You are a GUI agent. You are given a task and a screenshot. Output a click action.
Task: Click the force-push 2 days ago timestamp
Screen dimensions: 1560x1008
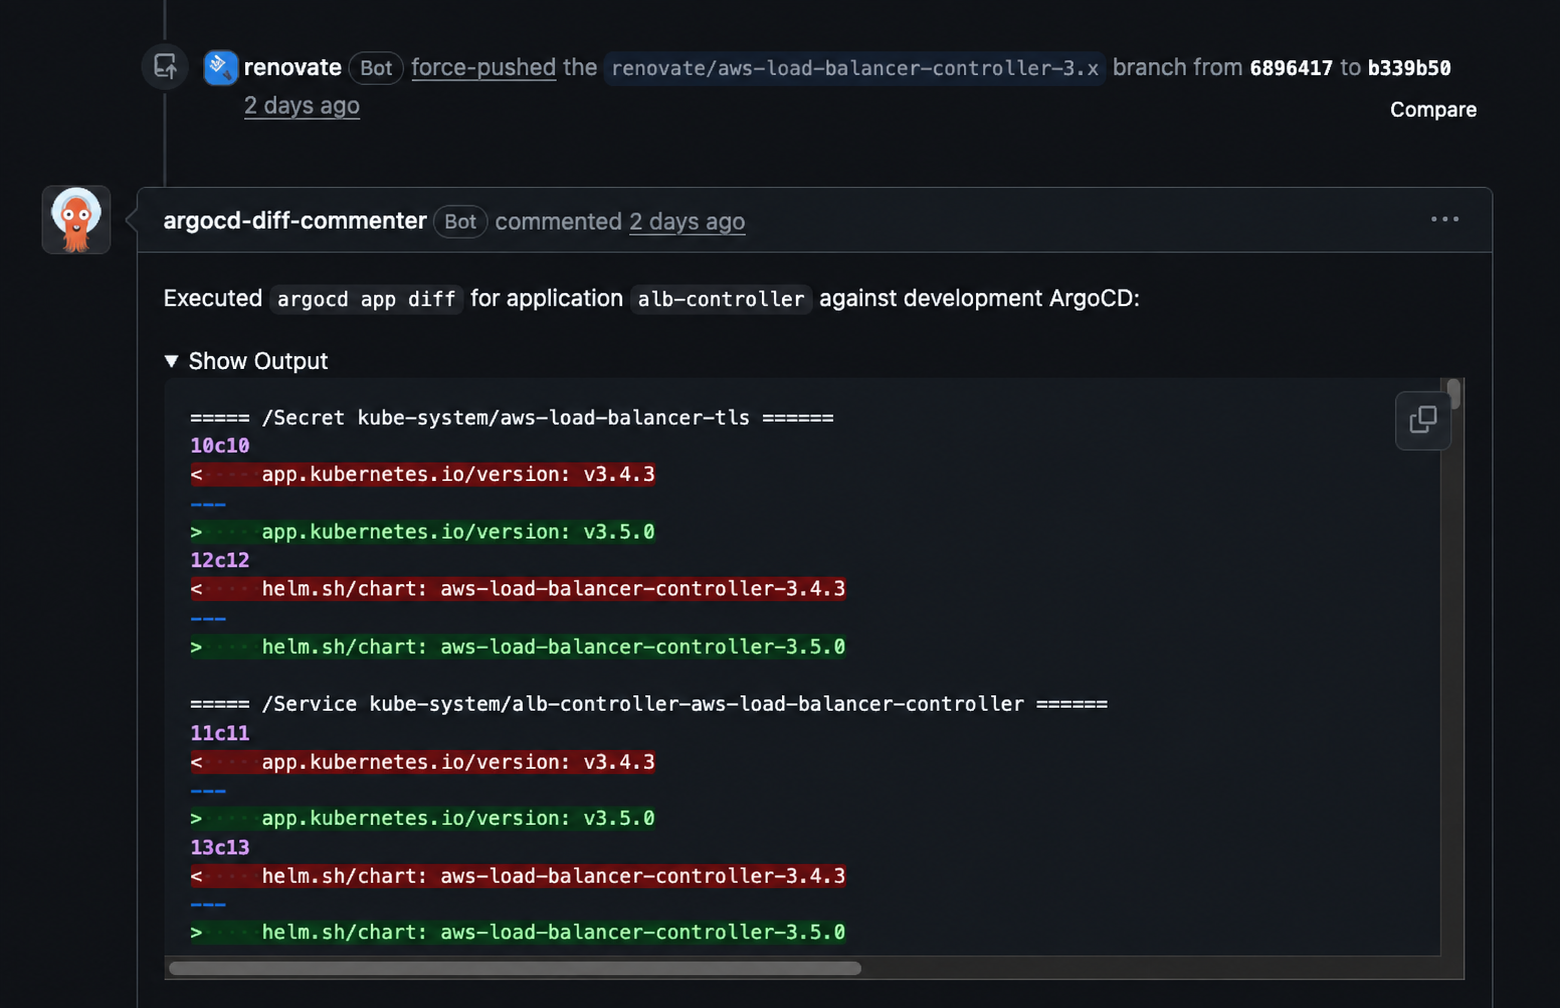tap(302, 105)
